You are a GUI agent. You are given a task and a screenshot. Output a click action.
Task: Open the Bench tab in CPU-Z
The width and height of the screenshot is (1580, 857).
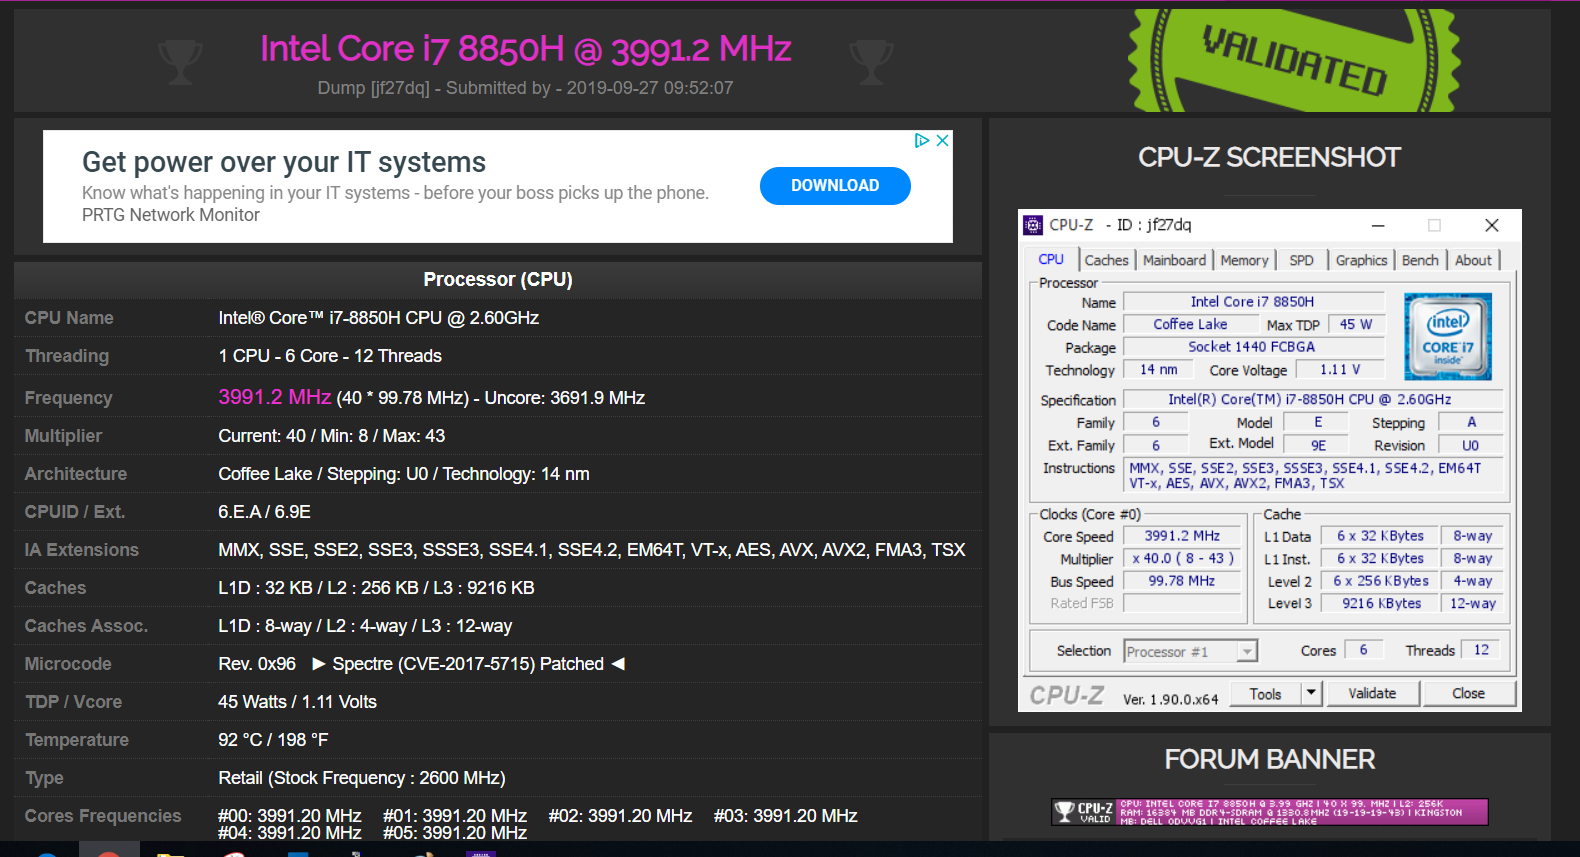1420,260
